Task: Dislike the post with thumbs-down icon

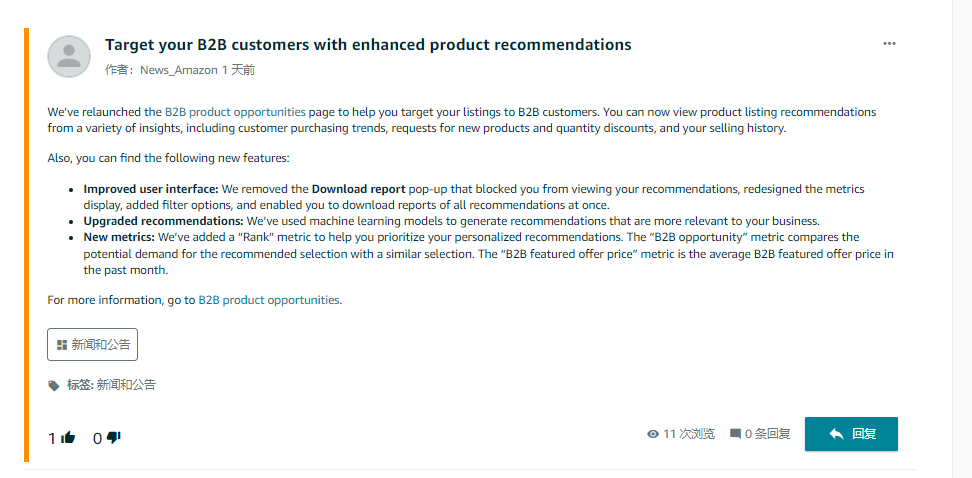Action: (114, 437)
